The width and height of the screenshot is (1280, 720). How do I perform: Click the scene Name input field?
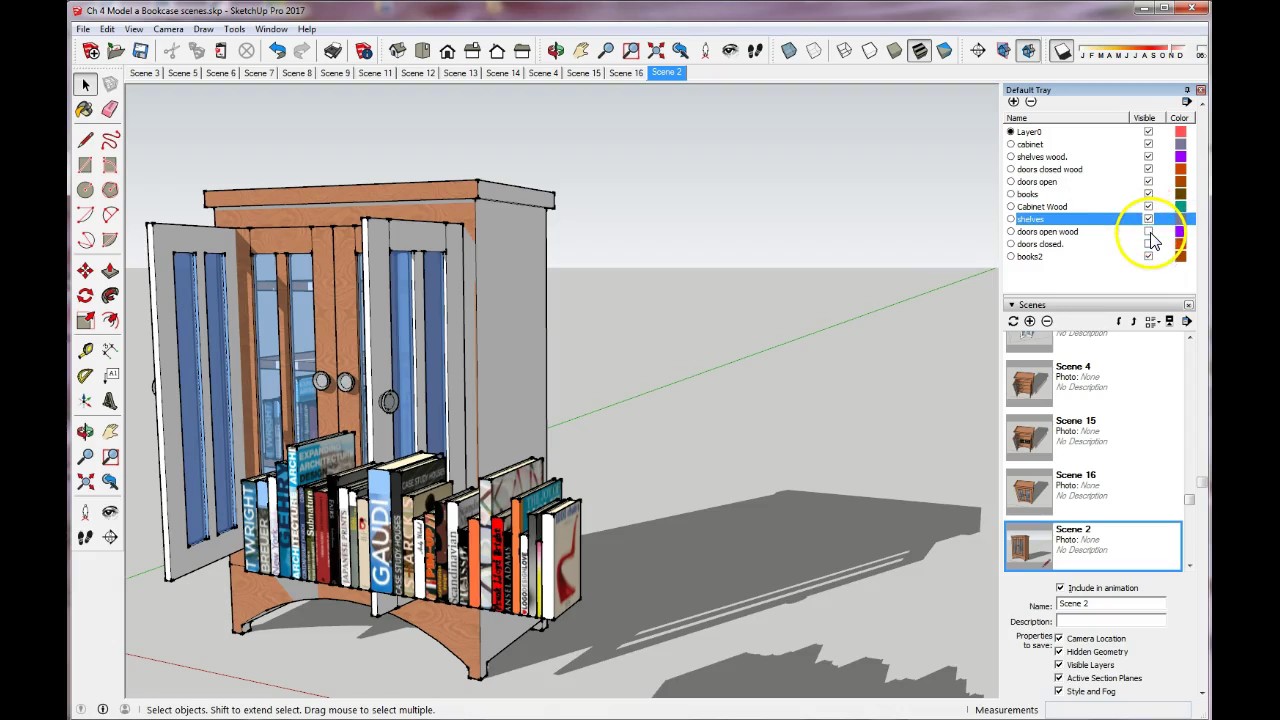click(1111, 604)
